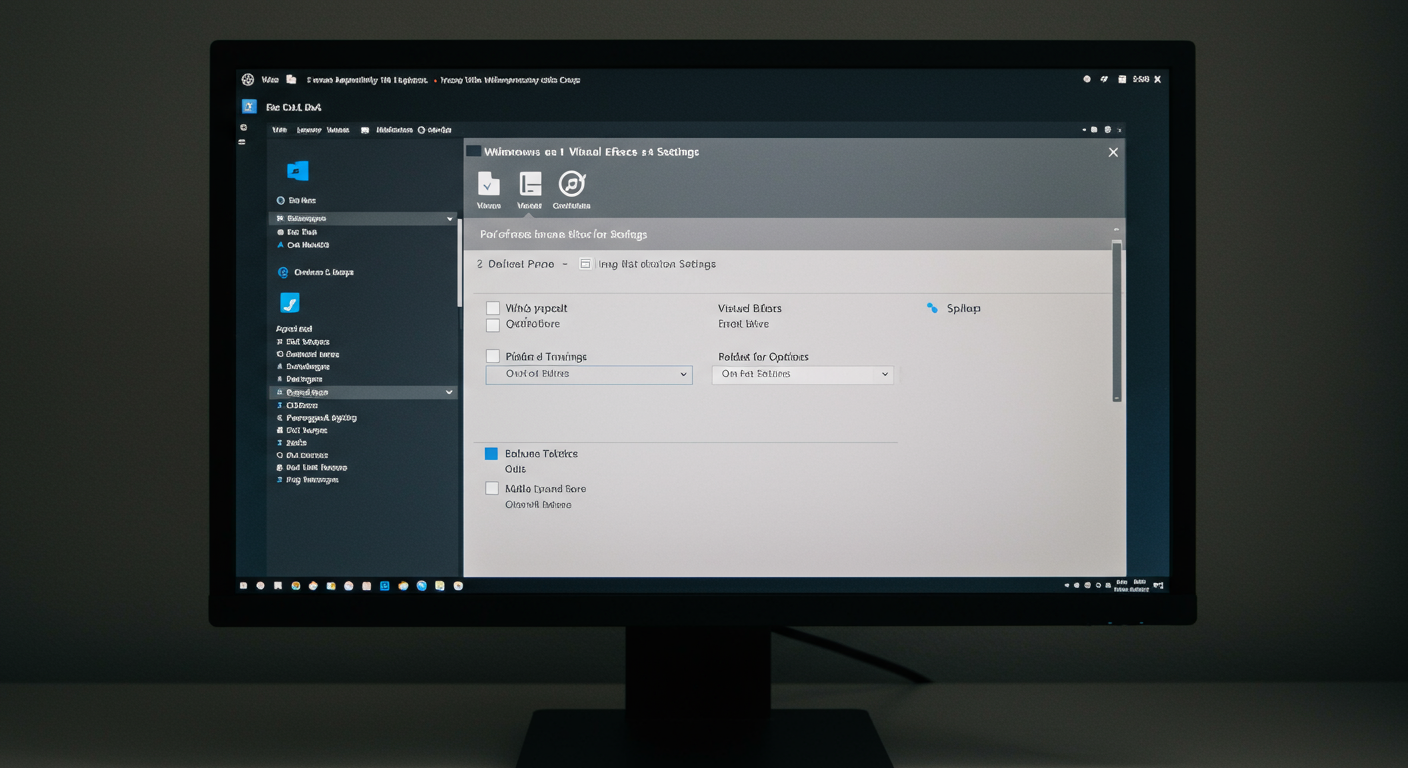The image size is (1408, 768).
Task: Open the 'On Fat Satines' dropdown
Action: (803, 374)
